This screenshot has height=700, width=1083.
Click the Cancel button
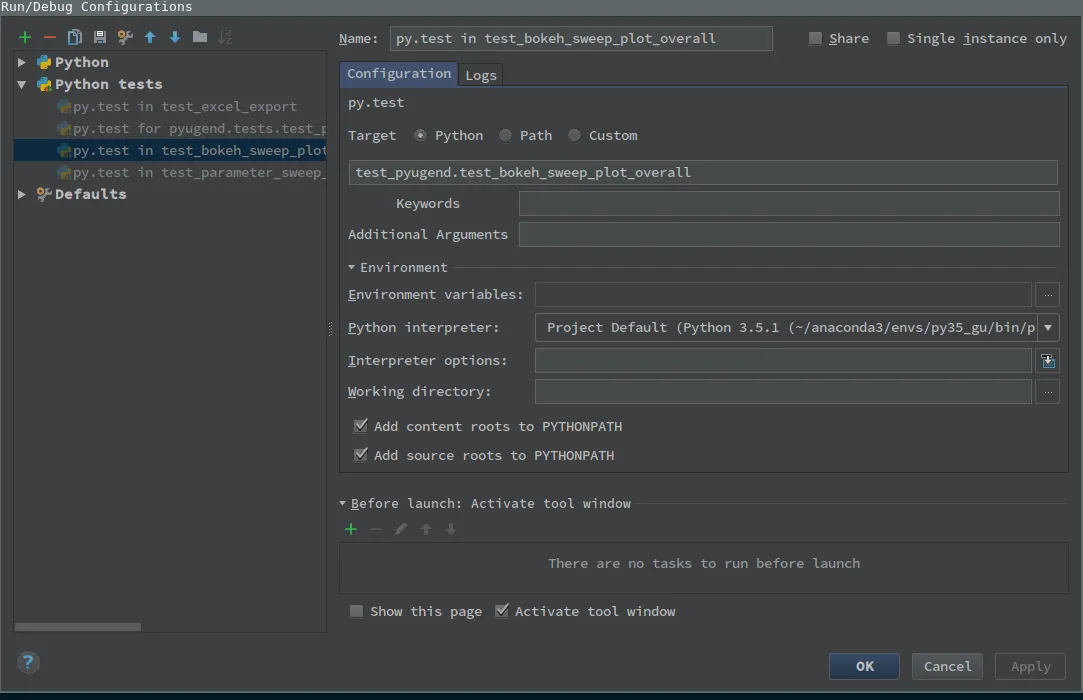(947, 666)
